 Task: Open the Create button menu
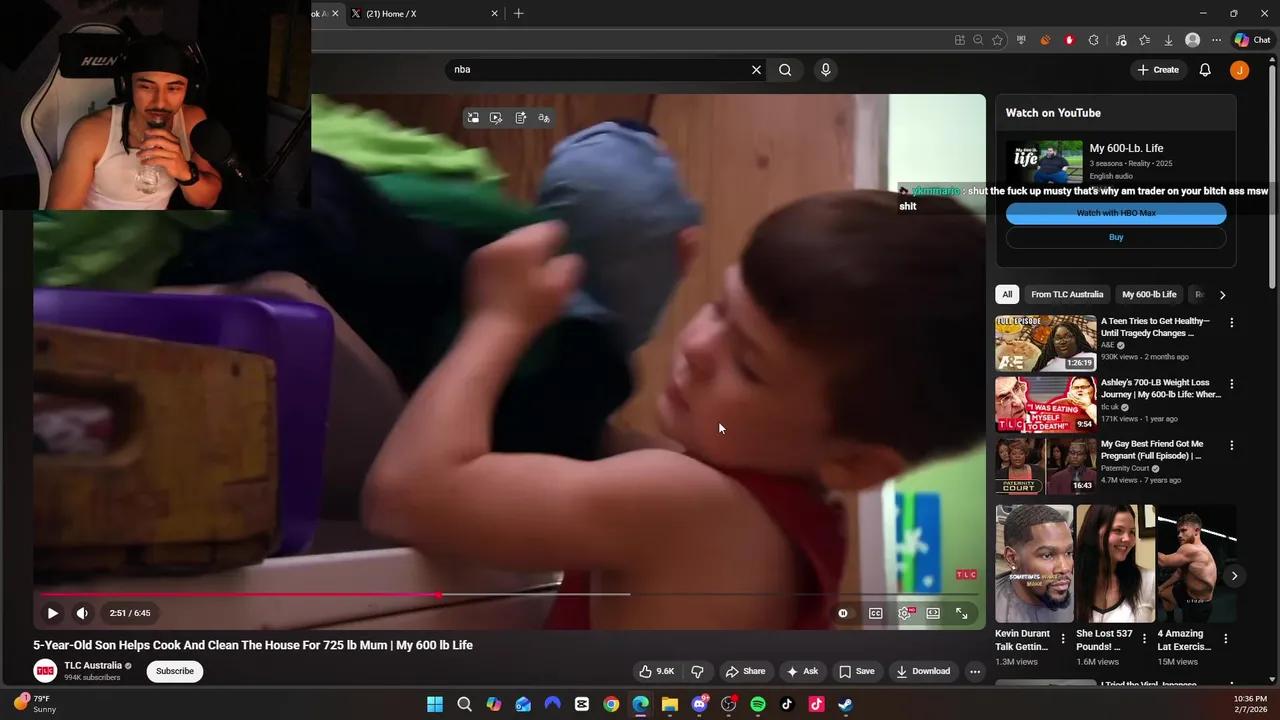pyautogui.click(x=1158, y=69)
